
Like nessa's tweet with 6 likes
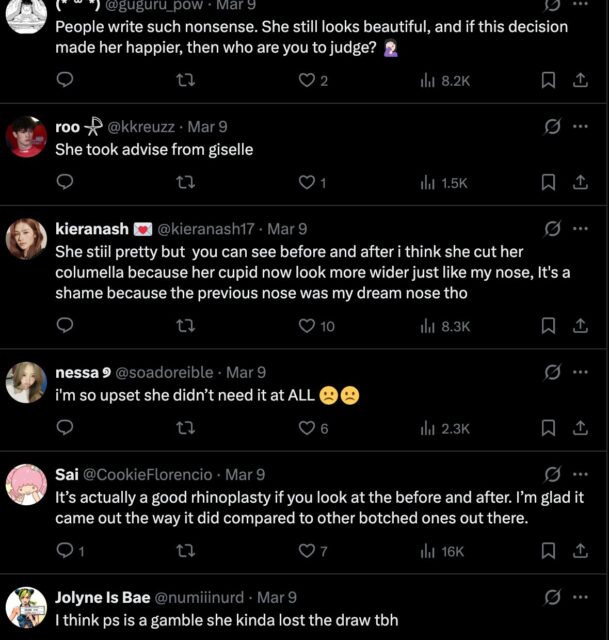tap(307, 428)
